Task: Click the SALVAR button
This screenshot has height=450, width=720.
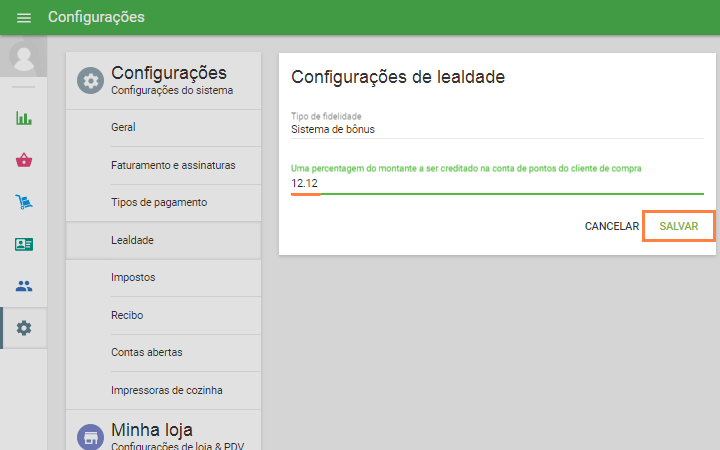Action: 679,226
